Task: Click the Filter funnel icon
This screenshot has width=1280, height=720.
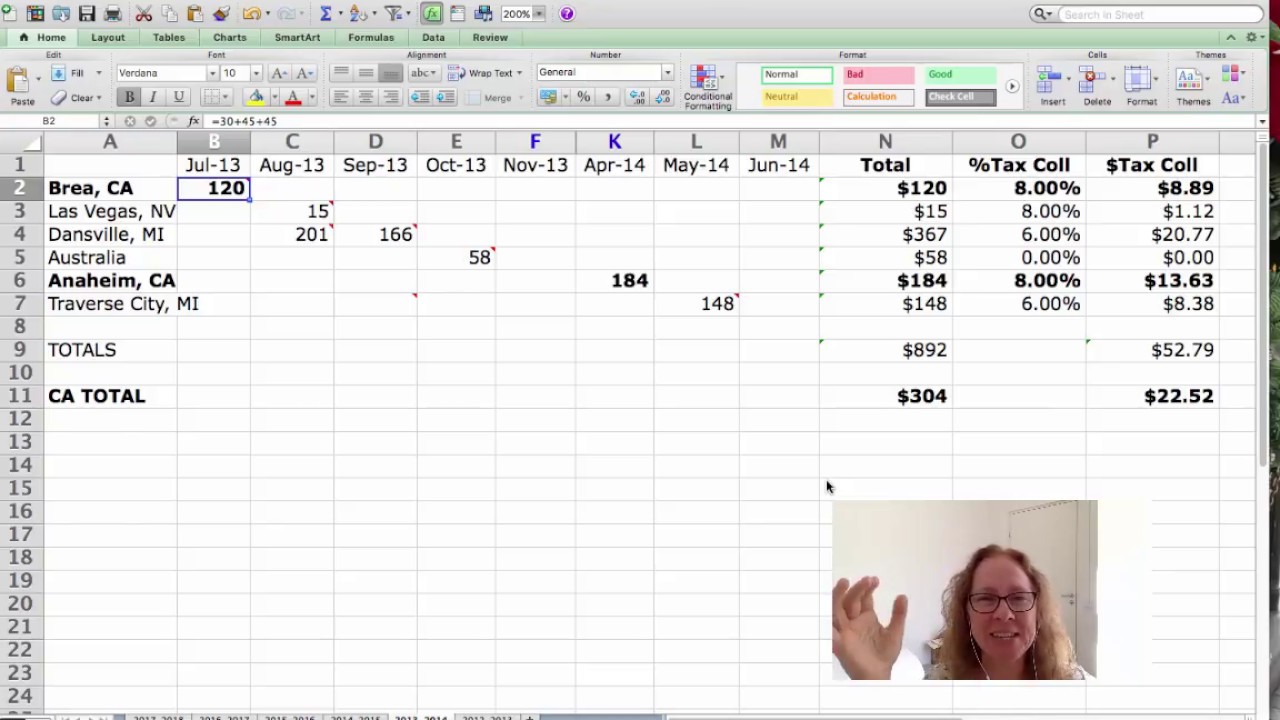Action: point(393,14)
